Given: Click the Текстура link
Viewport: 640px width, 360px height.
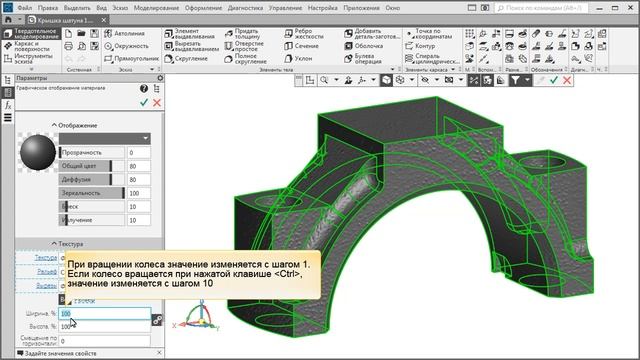Looking at the screenshot, I should [46, 258].
